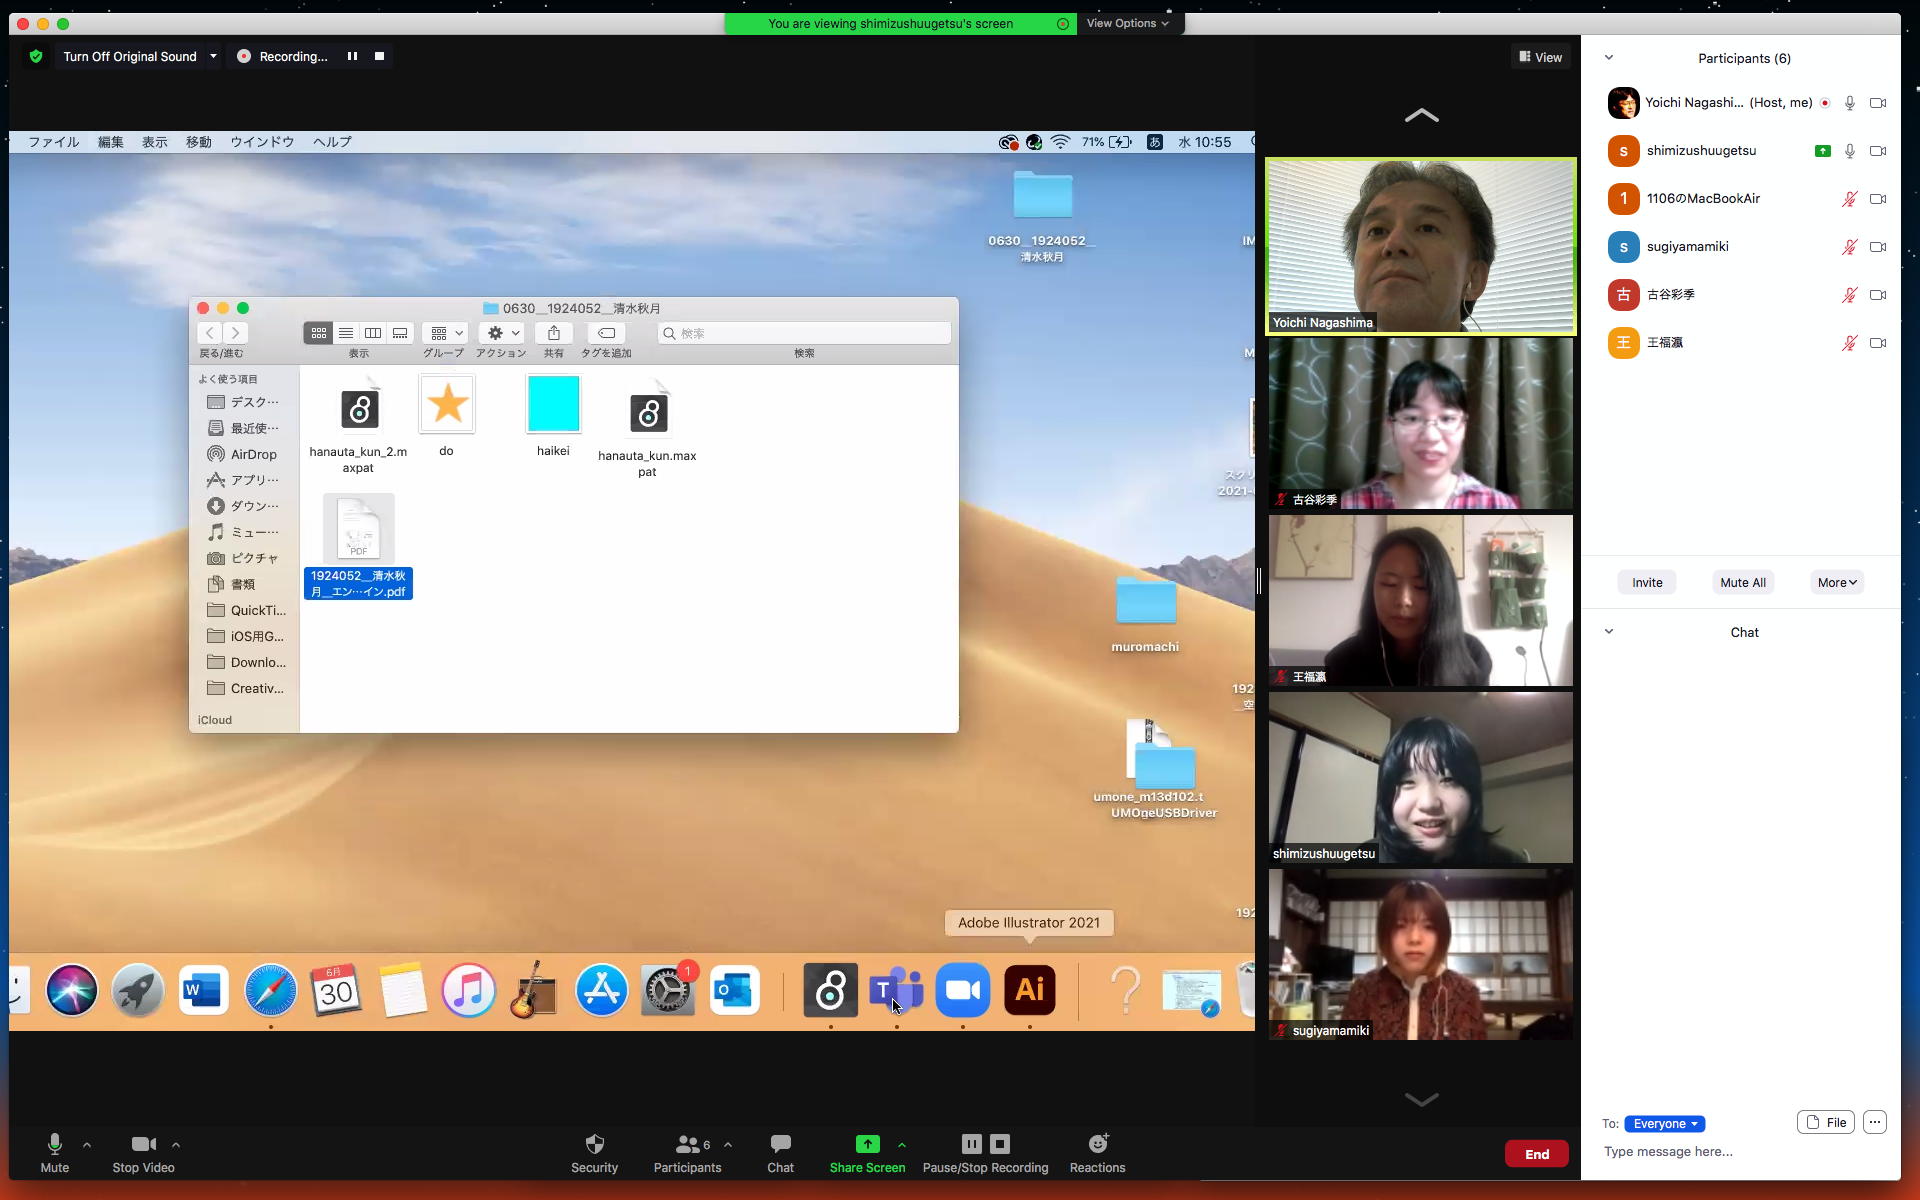Stop the recording in top bar
This screenshot has width=1920, height=1200.
(x=379, y=57)
